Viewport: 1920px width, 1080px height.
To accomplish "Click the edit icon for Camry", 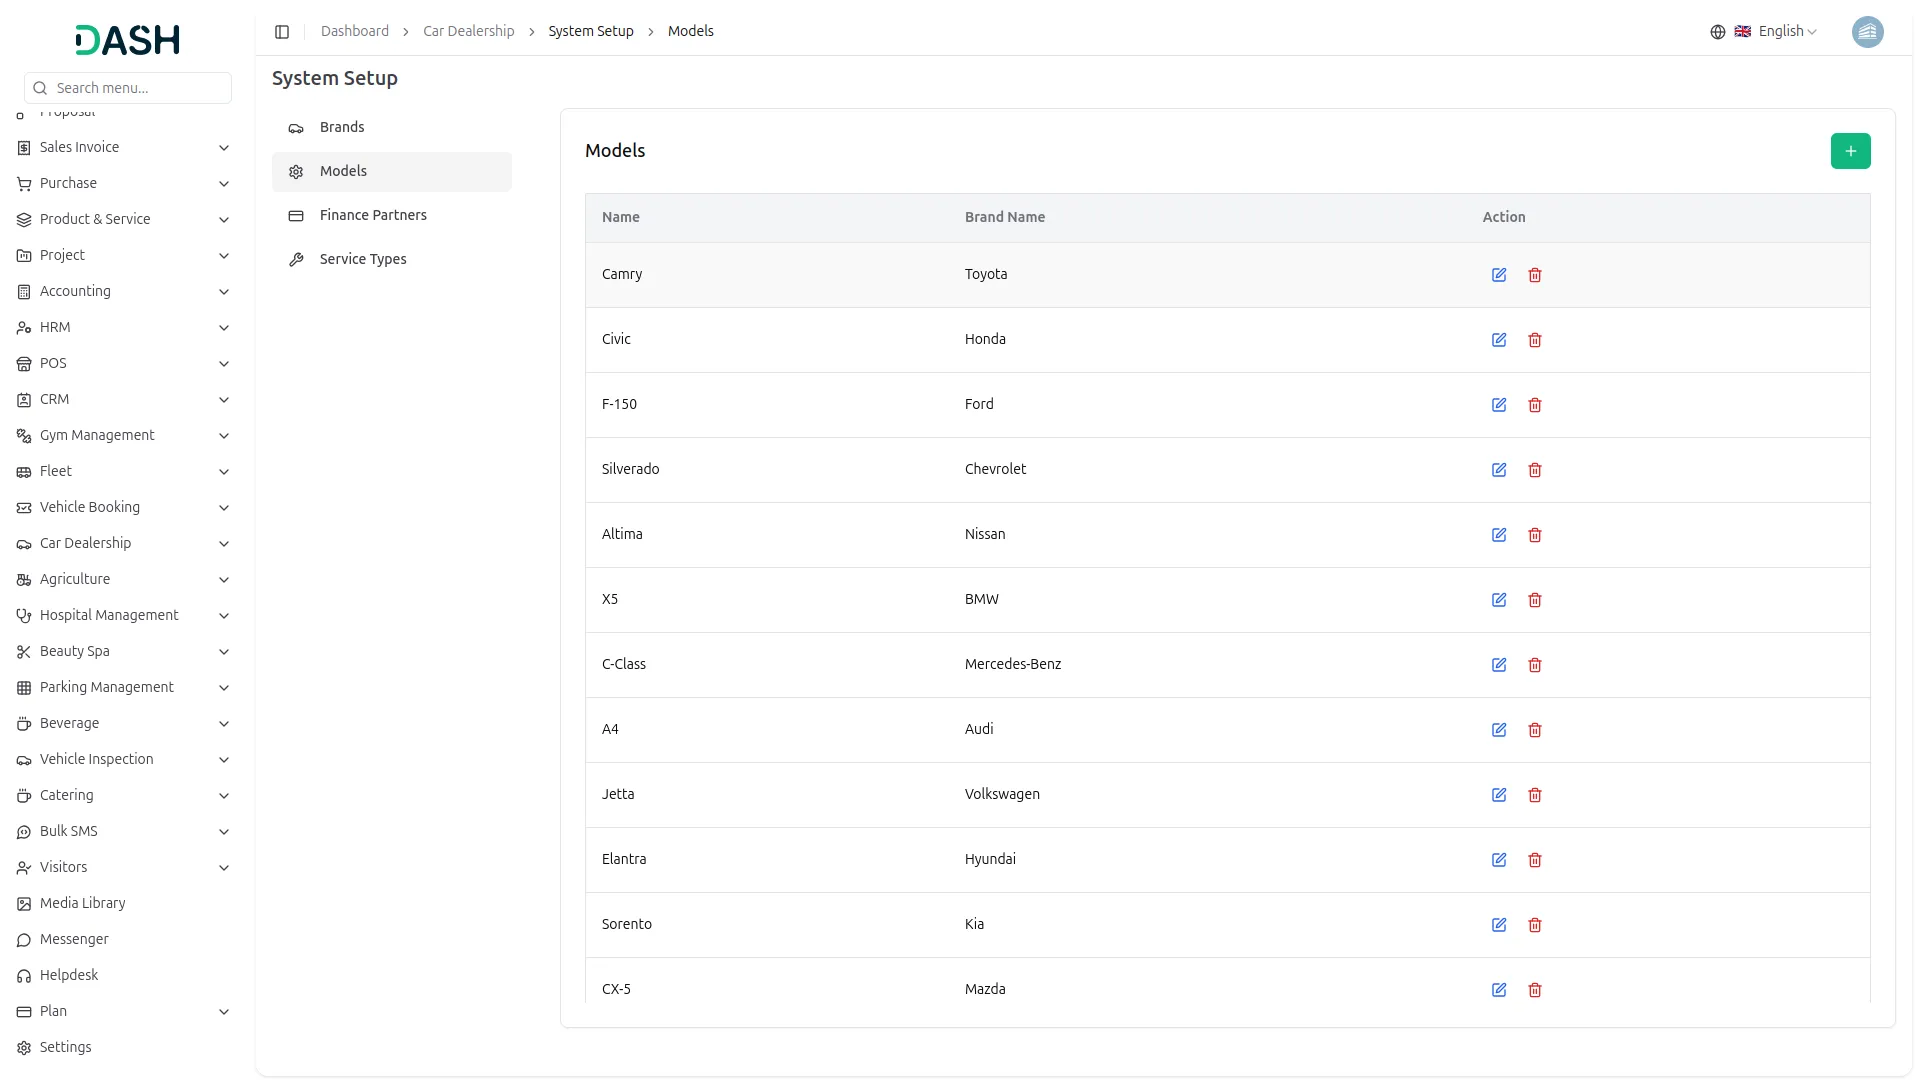I will point(1499,275).
